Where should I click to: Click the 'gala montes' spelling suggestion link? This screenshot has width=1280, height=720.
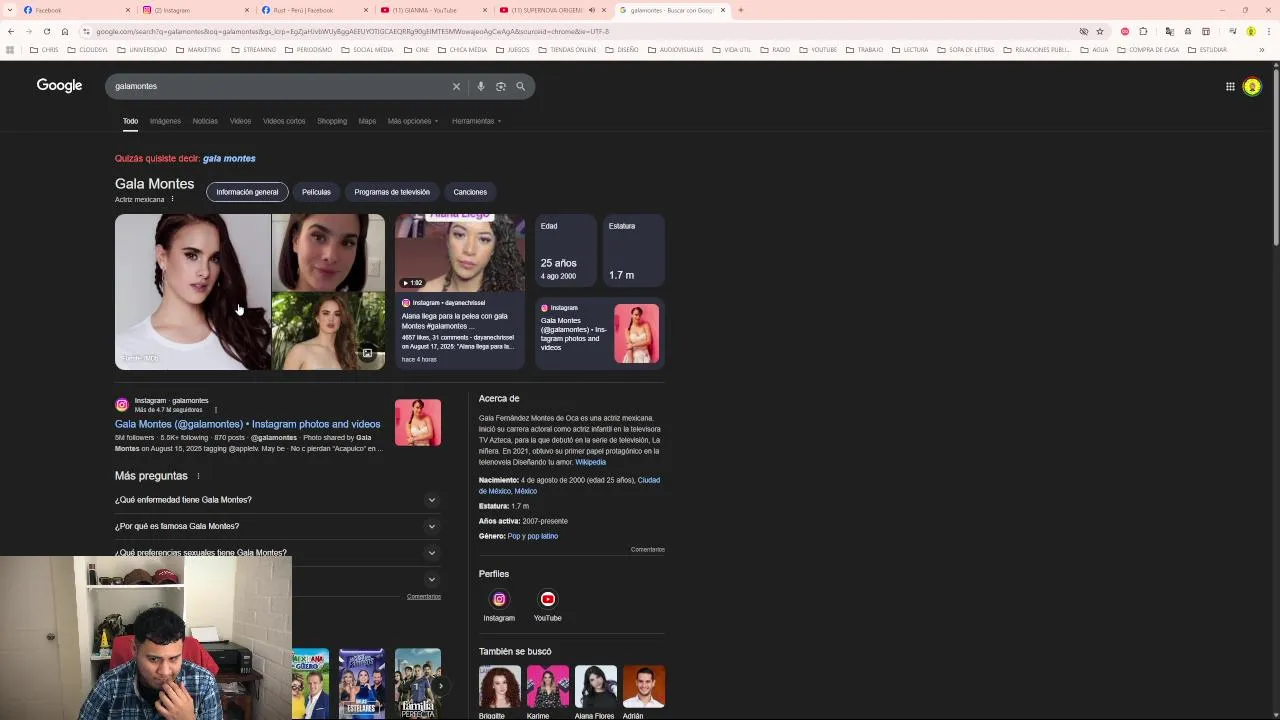coord(229,158)
